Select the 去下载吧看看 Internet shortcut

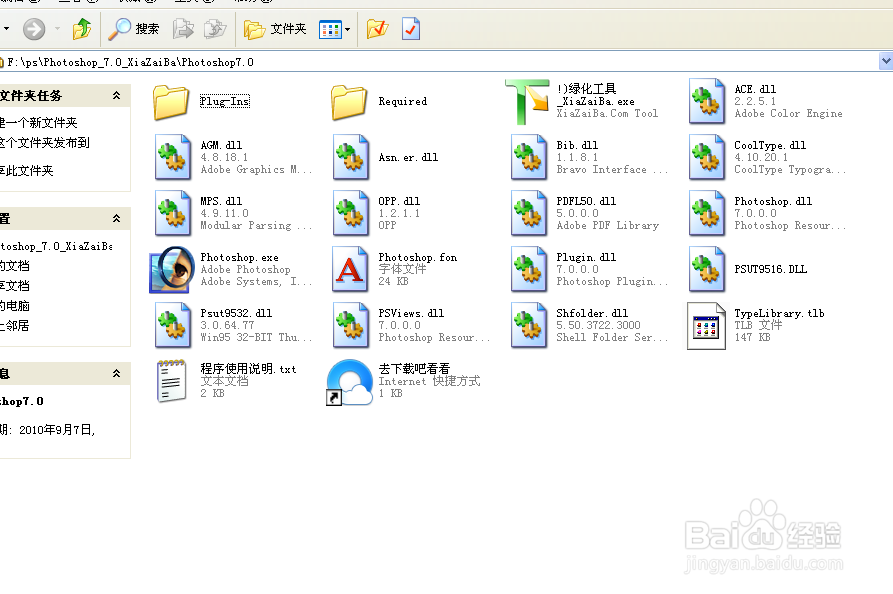point(349,382)
